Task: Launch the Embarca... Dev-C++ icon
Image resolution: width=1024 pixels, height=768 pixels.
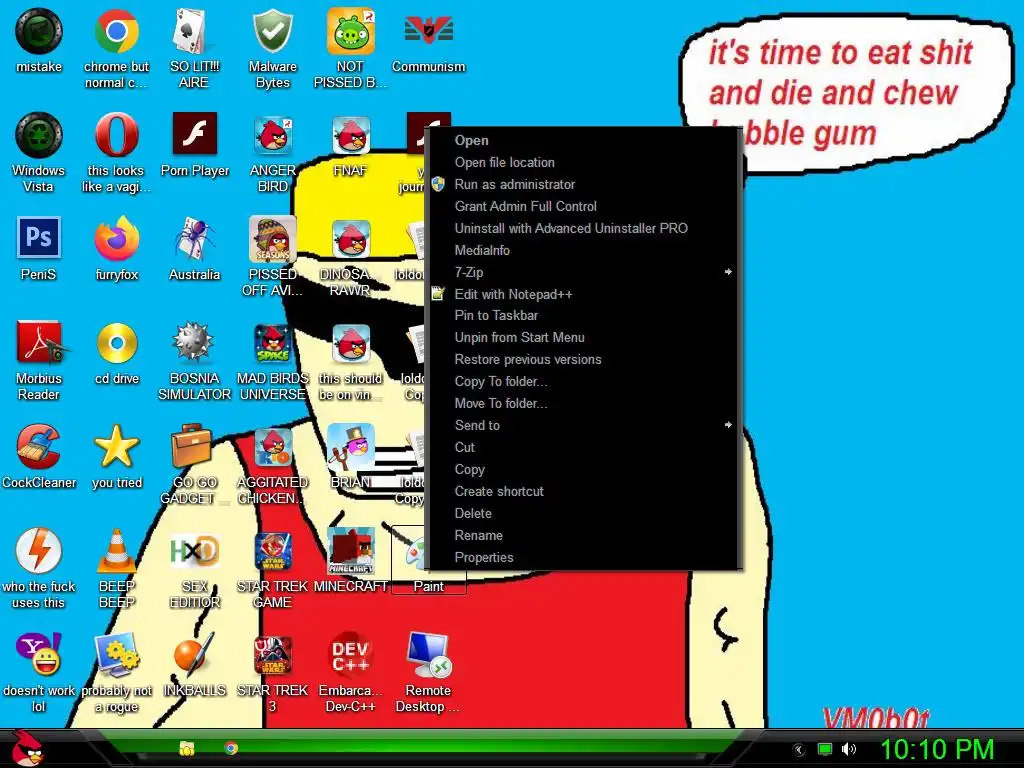Action: pos(351,671)
